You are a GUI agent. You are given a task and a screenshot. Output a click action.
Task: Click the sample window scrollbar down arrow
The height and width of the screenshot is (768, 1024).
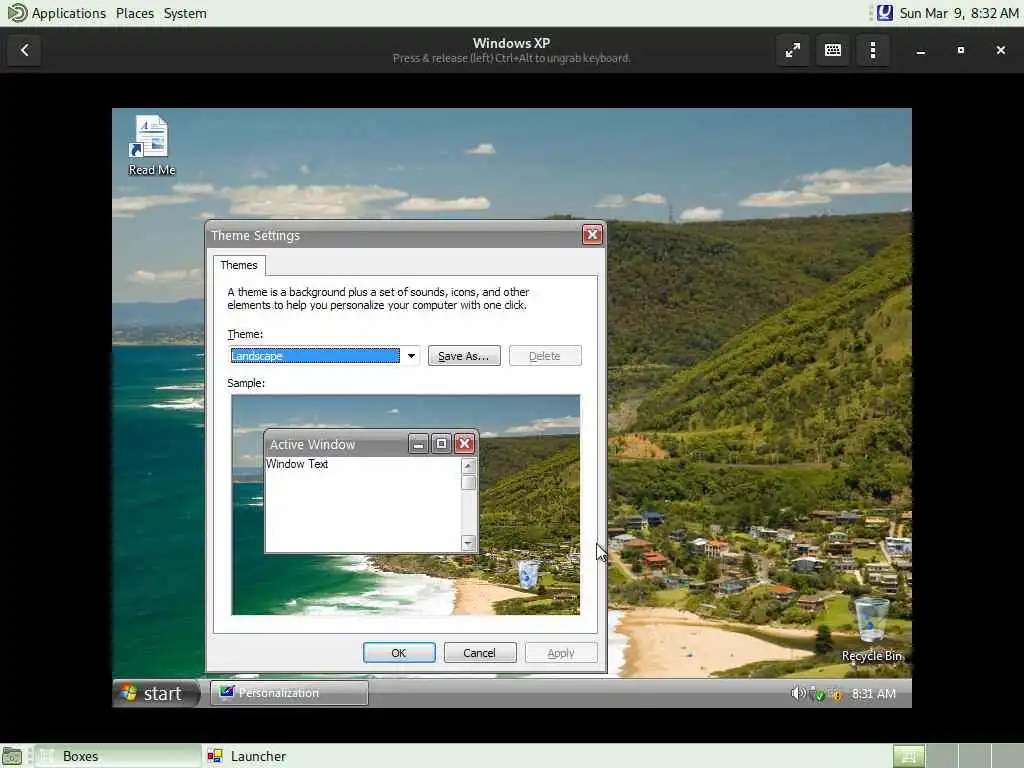tap(468, 543)
